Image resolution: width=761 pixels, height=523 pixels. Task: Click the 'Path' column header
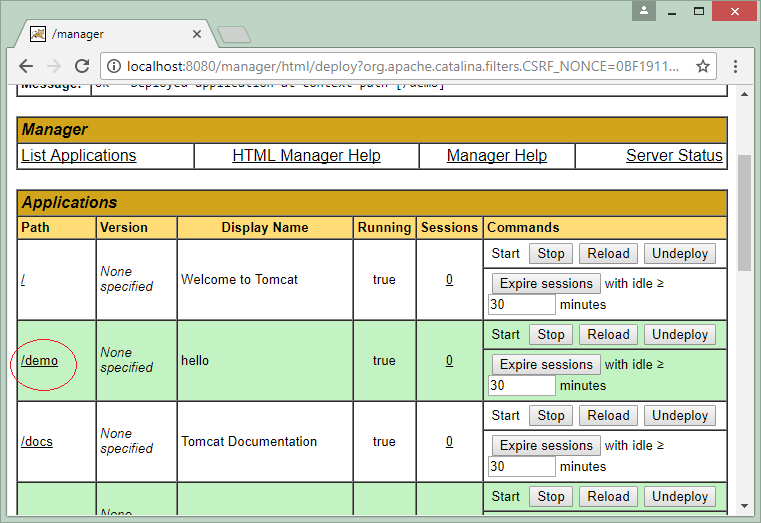pyautogui.click(x=56, y=228)
